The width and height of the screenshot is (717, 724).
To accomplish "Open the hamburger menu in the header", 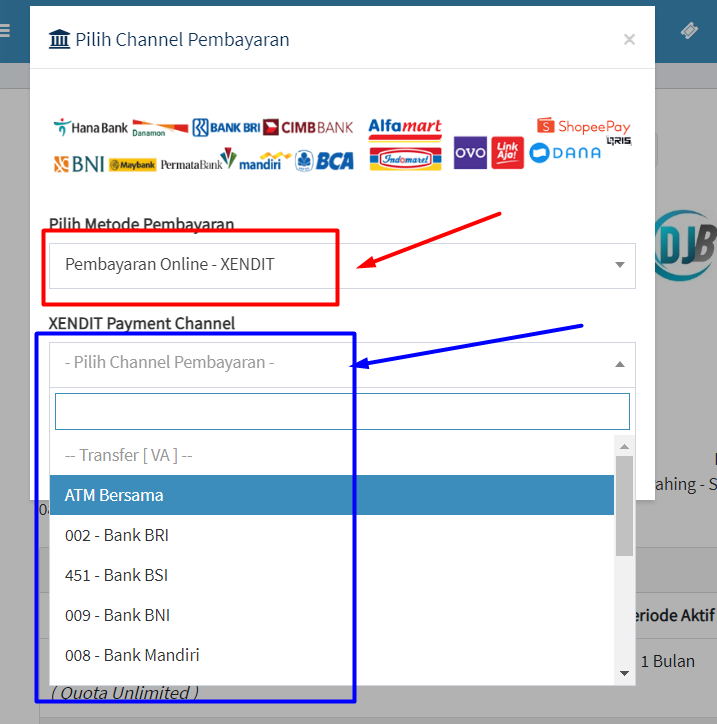I will tap(5, 30).
